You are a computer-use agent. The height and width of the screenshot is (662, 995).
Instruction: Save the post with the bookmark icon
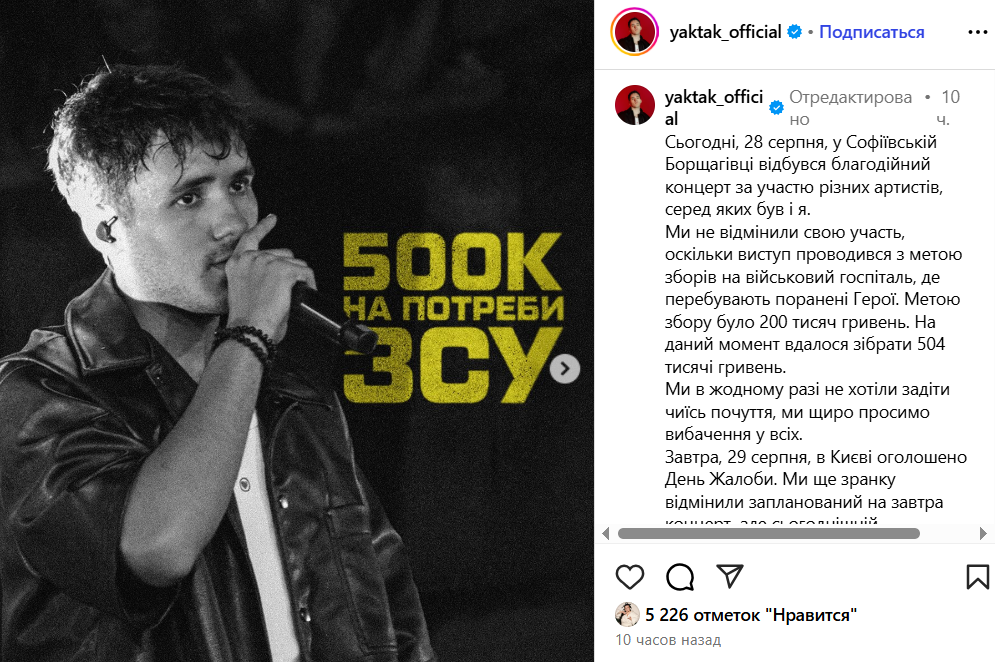[x=977, y=576]
